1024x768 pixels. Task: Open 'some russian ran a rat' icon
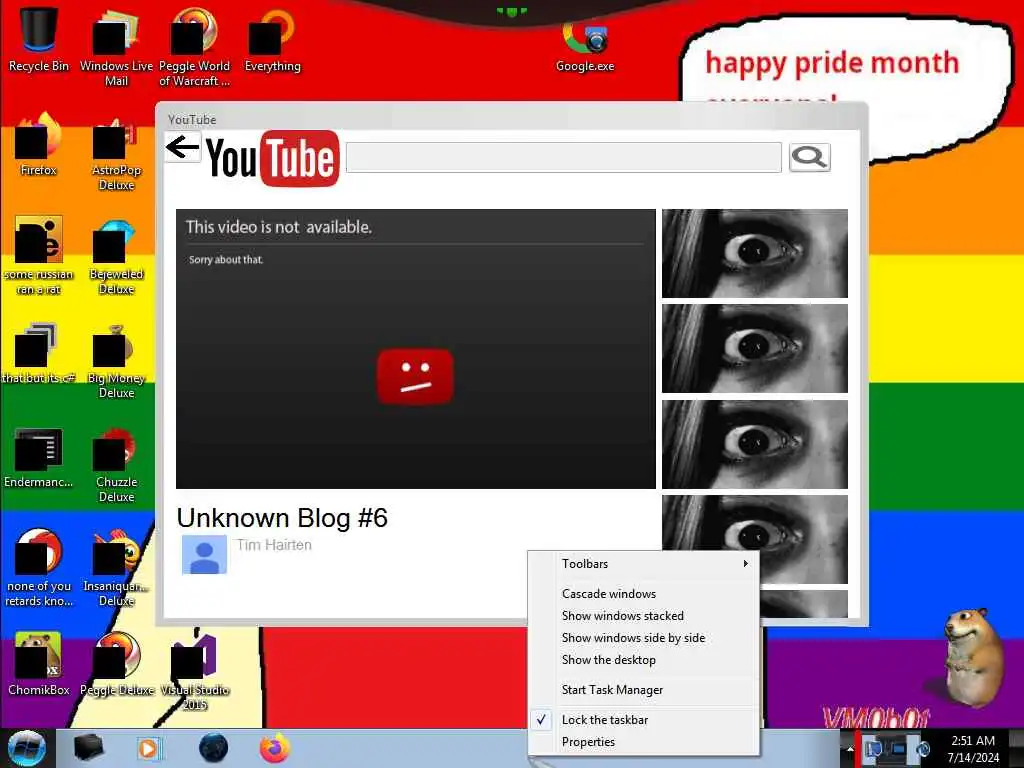click(39, 255)
